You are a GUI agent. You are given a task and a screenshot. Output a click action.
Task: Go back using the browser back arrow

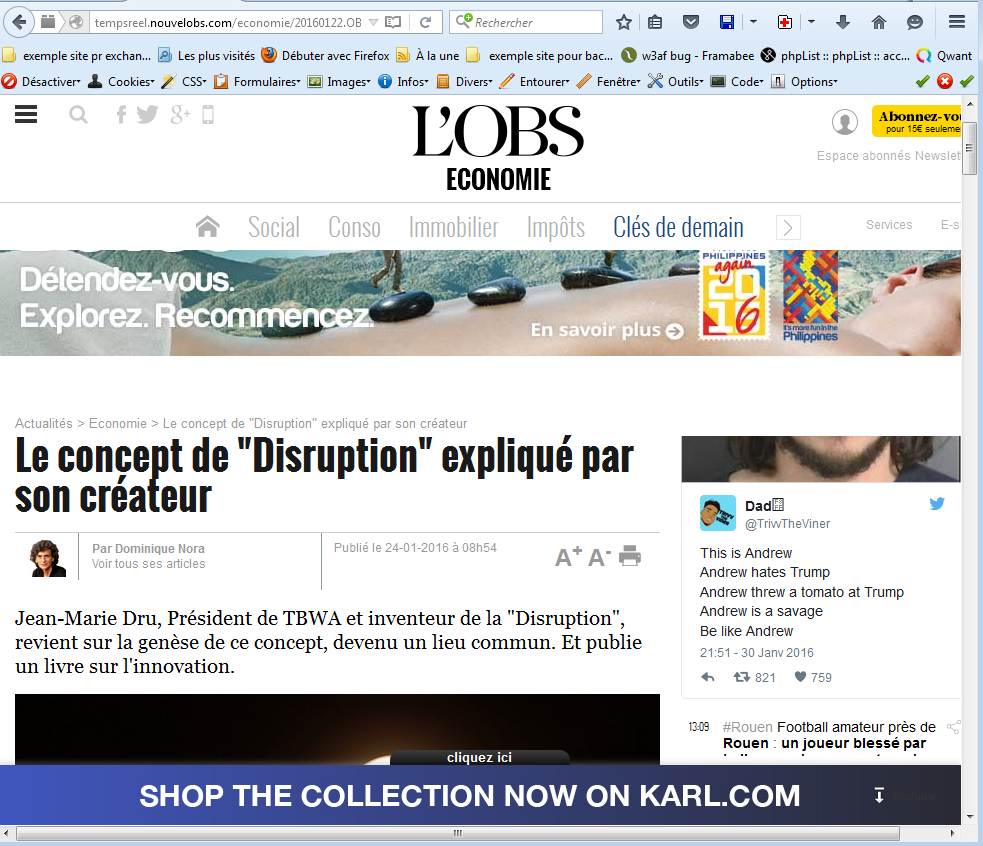point(19,23)
